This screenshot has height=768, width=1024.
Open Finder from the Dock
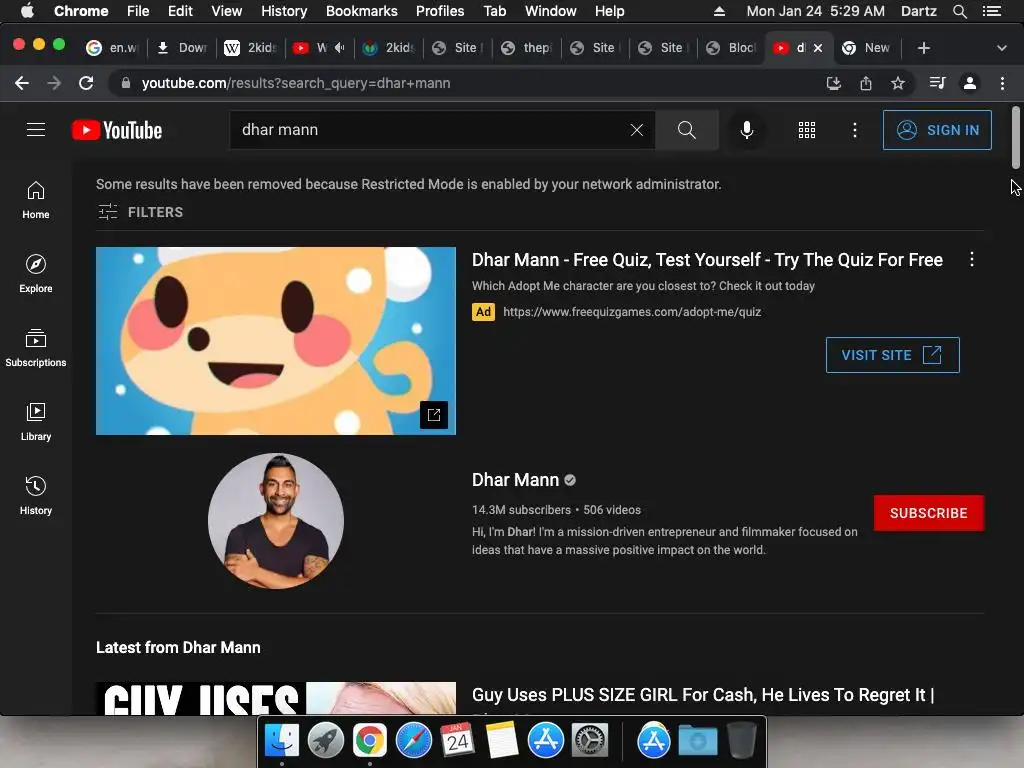point(281,741)
